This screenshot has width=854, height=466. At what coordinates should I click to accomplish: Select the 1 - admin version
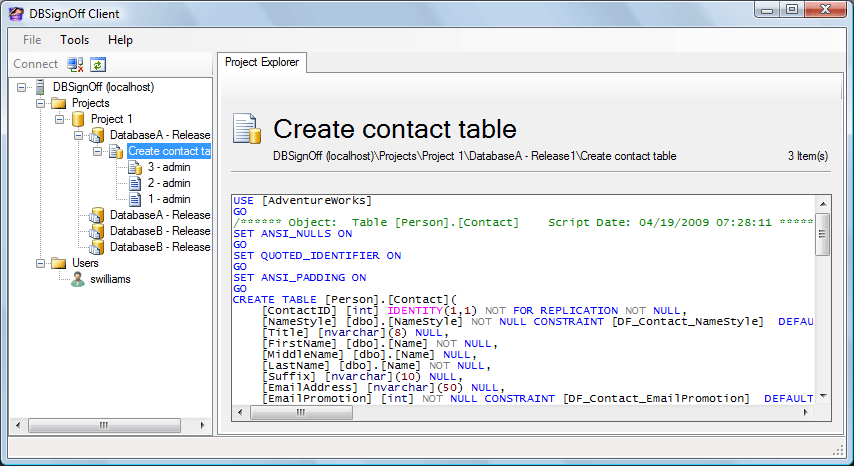coord(169,199)
